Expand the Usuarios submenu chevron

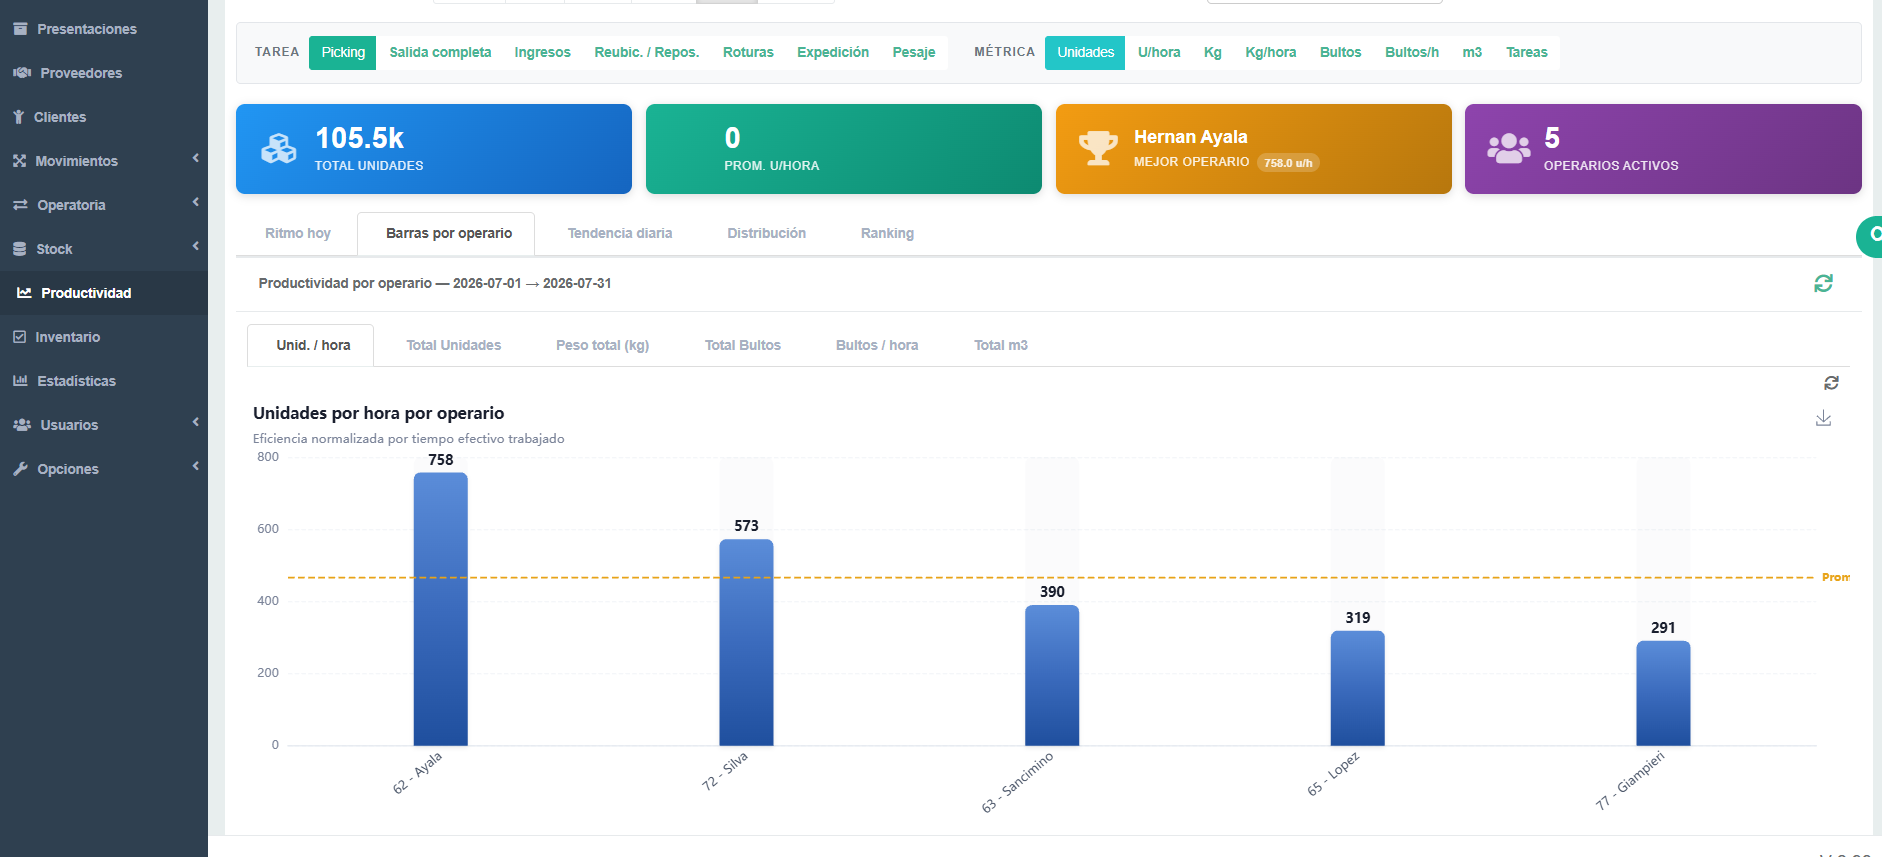tap(196, 422)
